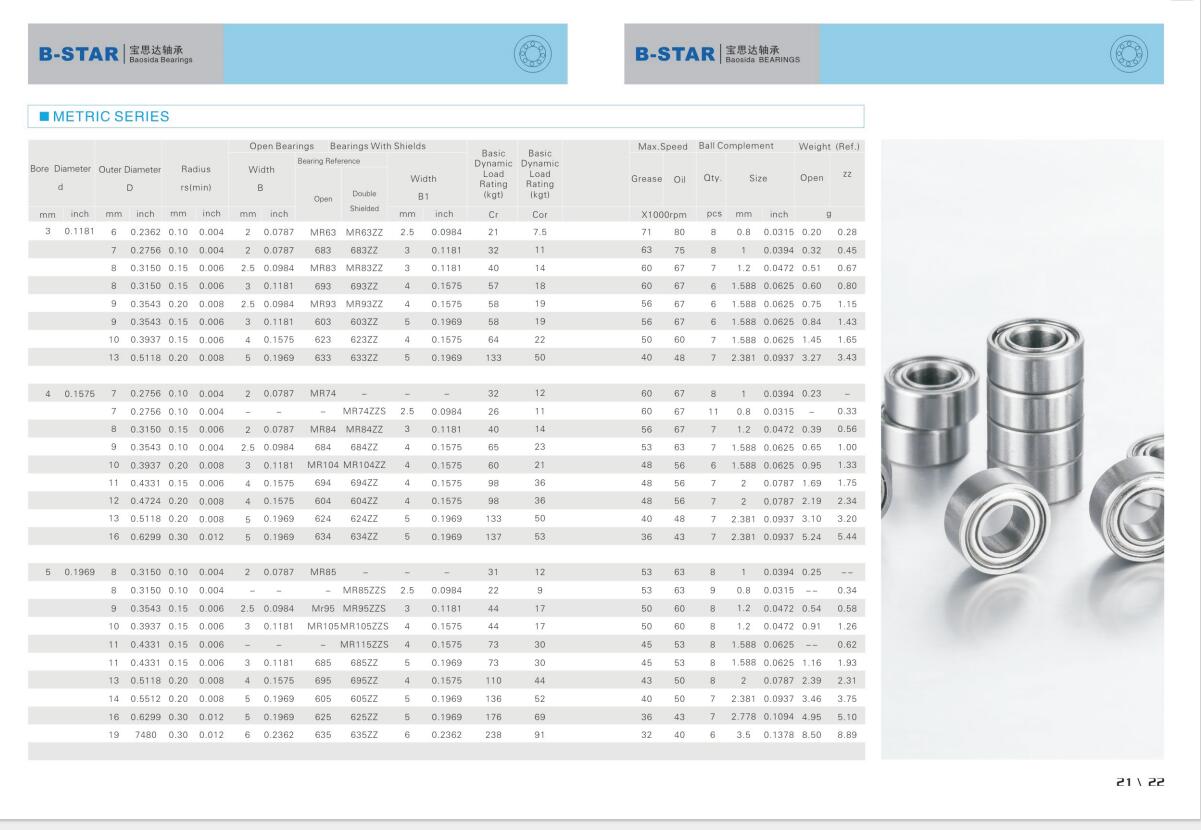This screenshot has width=1201, height=830.
Task: Click the page number 21 \ 22
Action: point(1140,783)
